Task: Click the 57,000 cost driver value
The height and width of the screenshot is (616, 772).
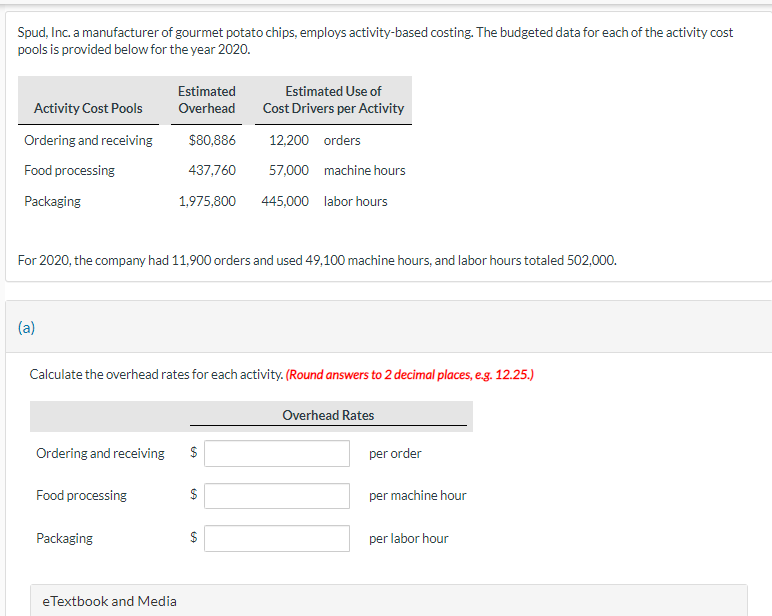Action: (289, 170)
